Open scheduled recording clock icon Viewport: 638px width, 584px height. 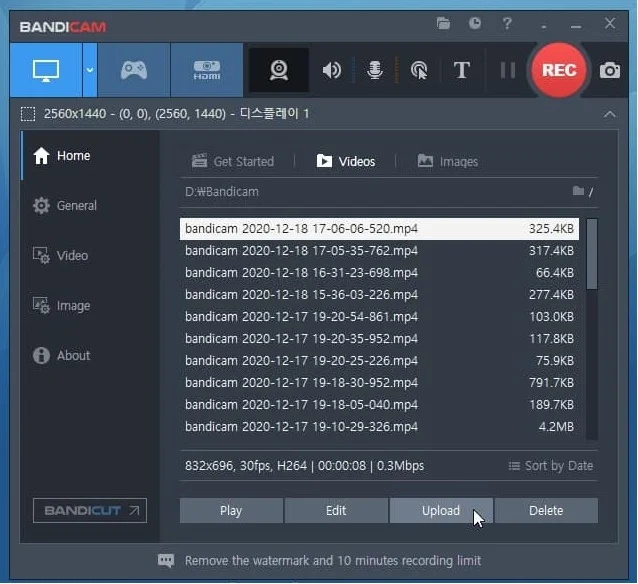pyautogui.click(x=475, y=23)
